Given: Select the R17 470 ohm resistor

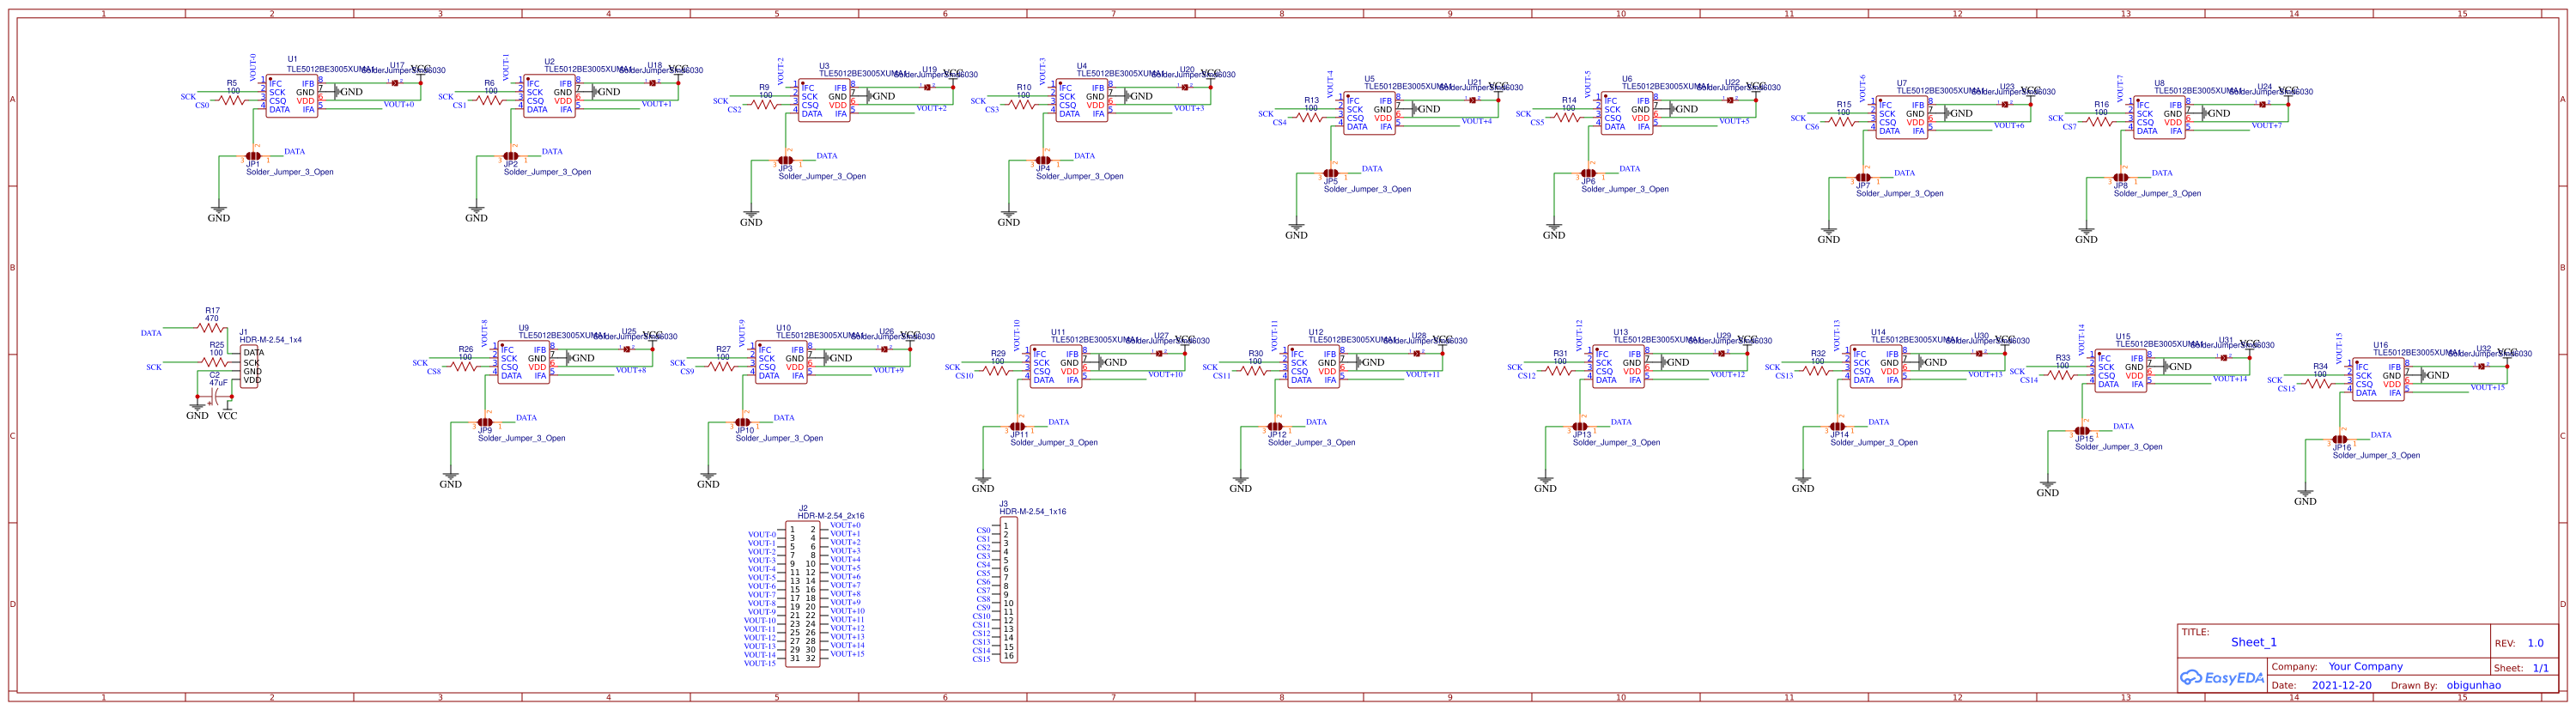Looking at the screenshot, I should click(212, 327).
